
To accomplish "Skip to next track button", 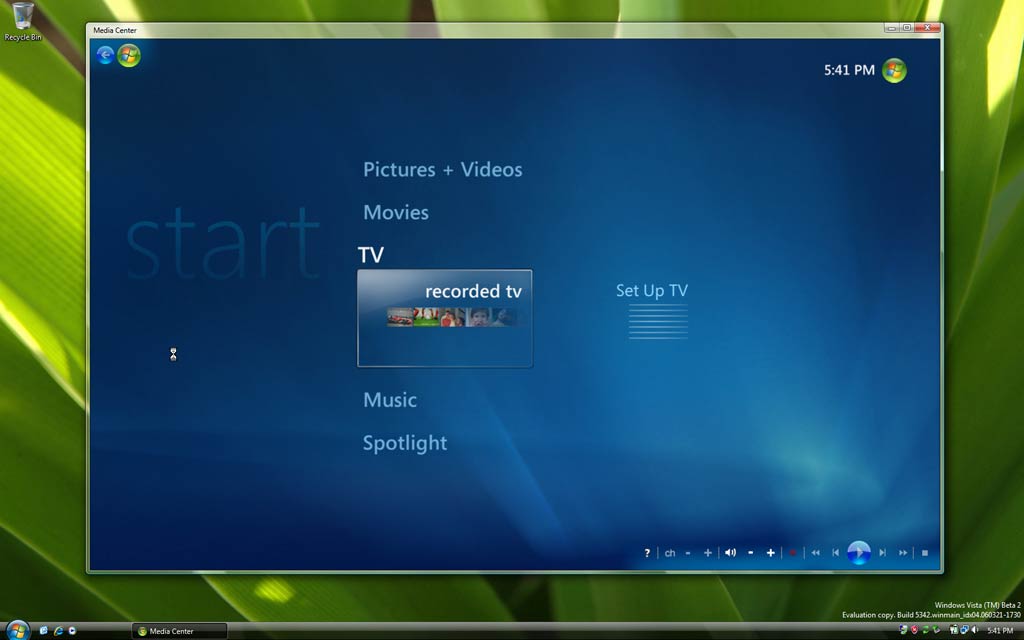I will 882,553.
